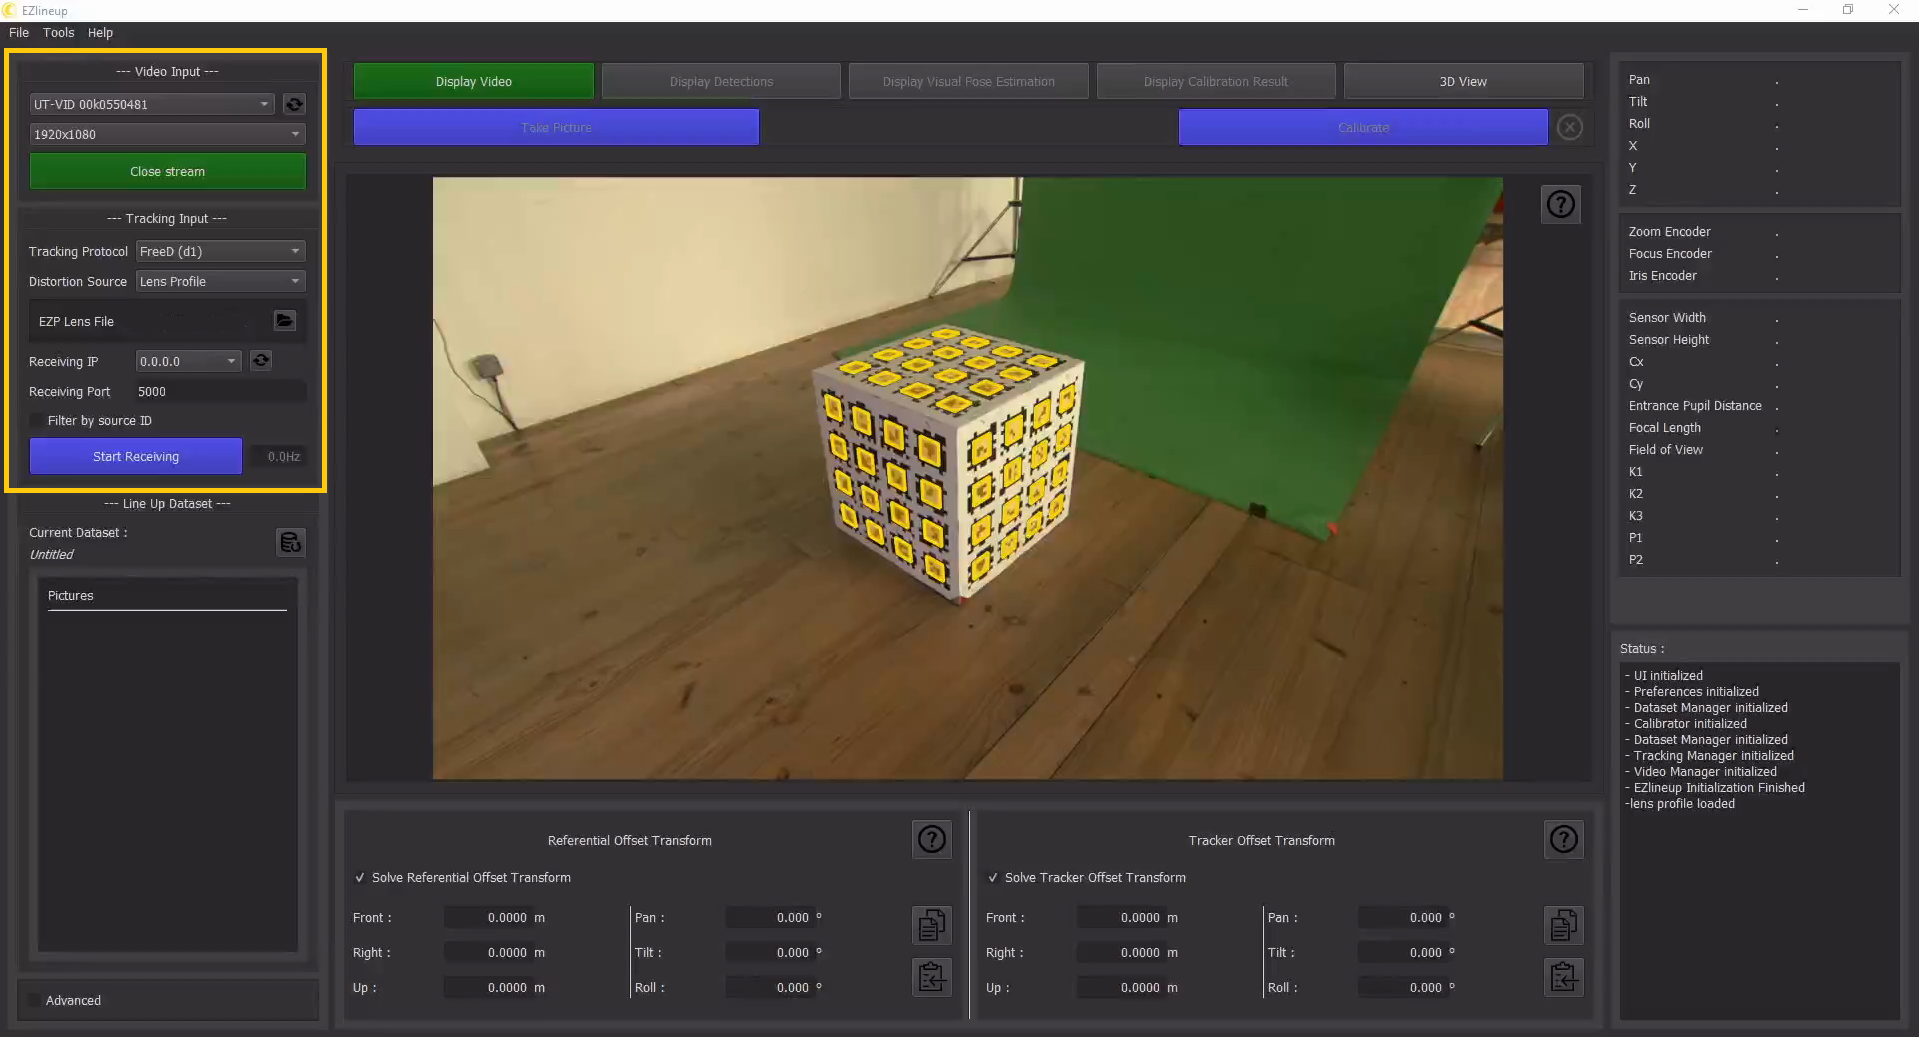The image size is (1919, 1037).
Task: Open the 1920x1080 resolution dropdown
Action: (167, 134)
